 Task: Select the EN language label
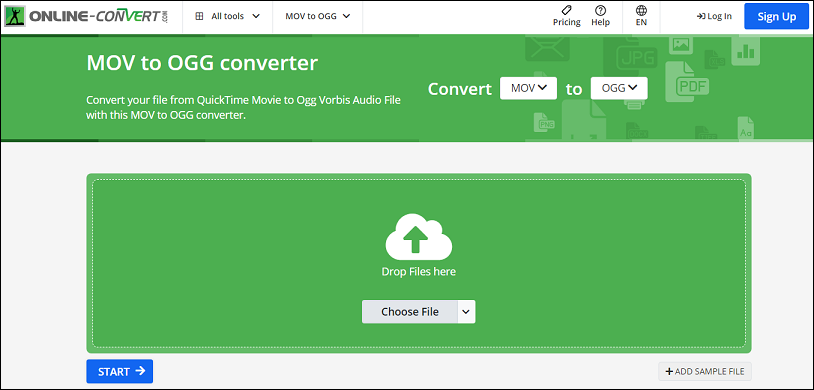pyautogui.click(x=641, y=22)
